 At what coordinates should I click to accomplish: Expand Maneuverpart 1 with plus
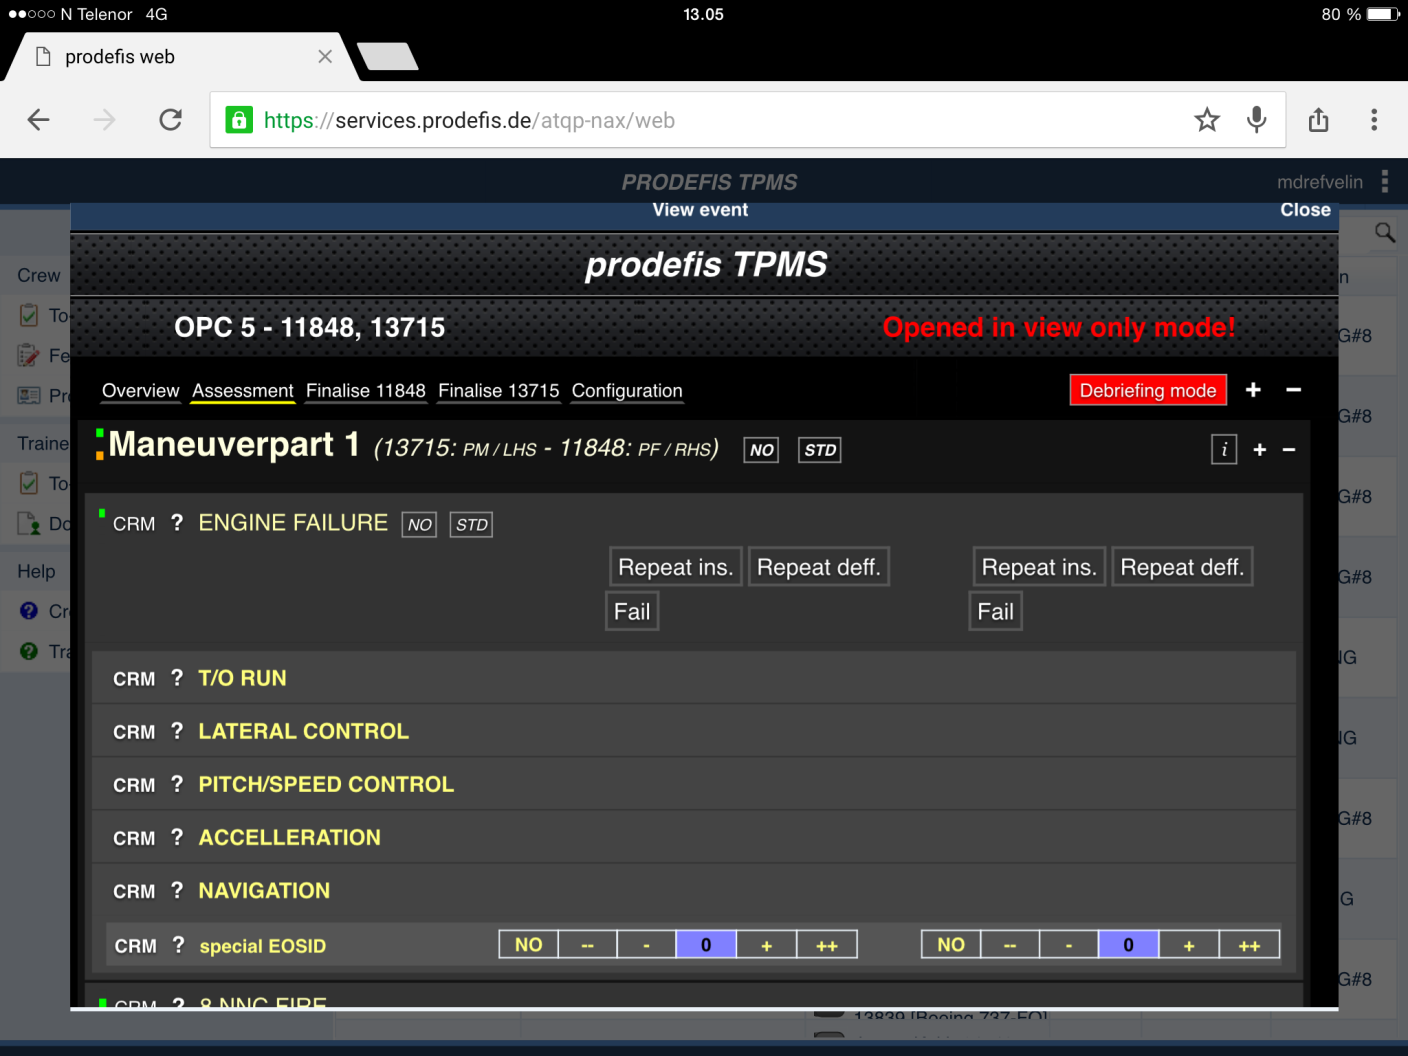[x=1260, y=450]
